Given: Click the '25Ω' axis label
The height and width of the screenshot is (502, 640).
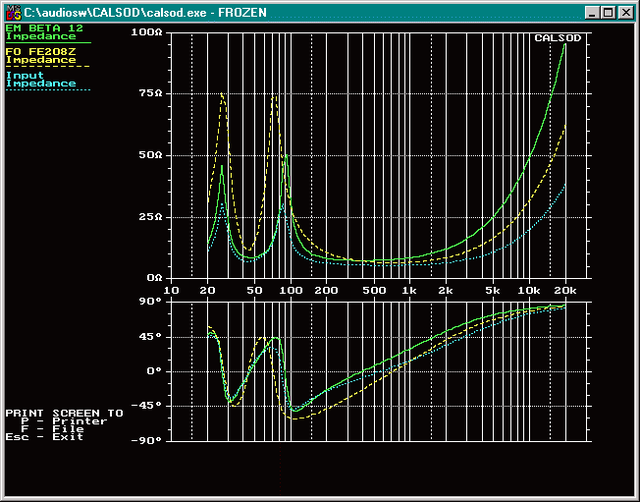Looking at the screenshot, I should [150, 217].
